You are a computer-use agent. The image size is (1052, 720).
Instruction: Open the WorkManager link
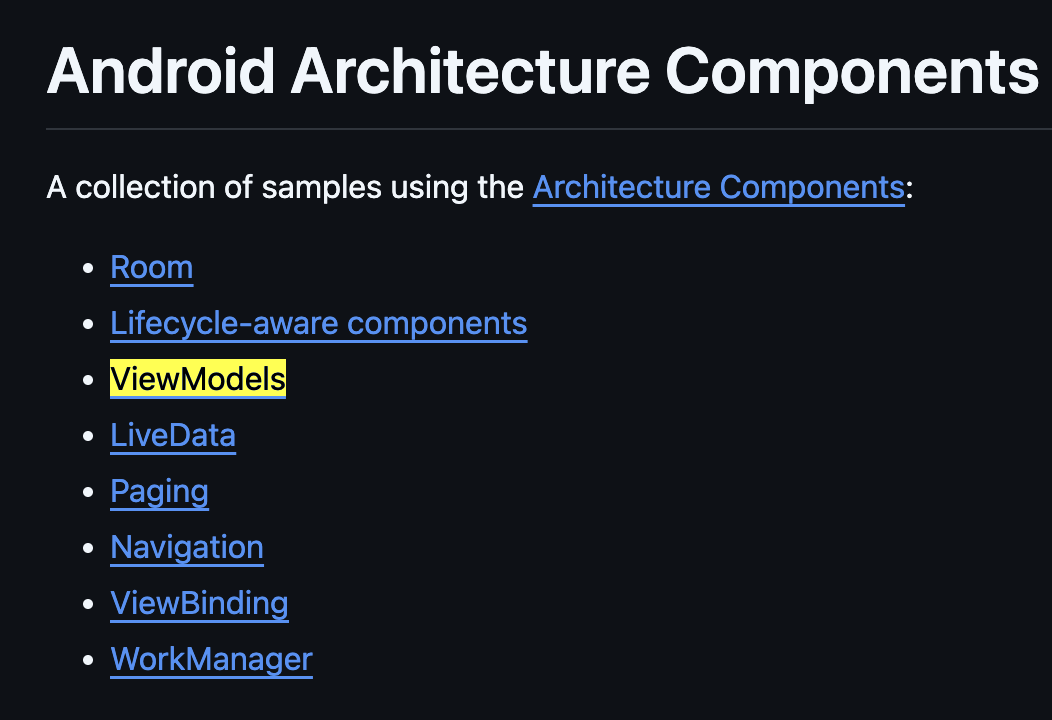tap(211, 659)
